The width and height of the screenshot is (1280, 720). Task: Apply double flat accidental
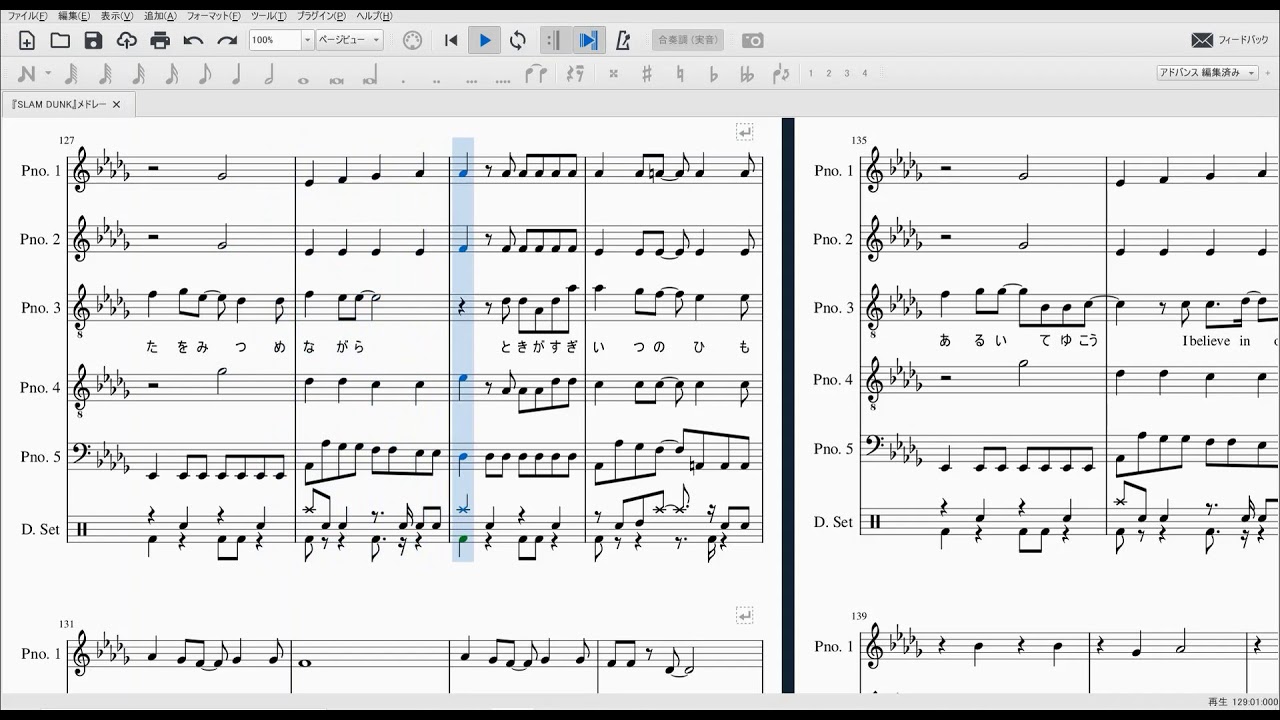click(x=746, y=74)
